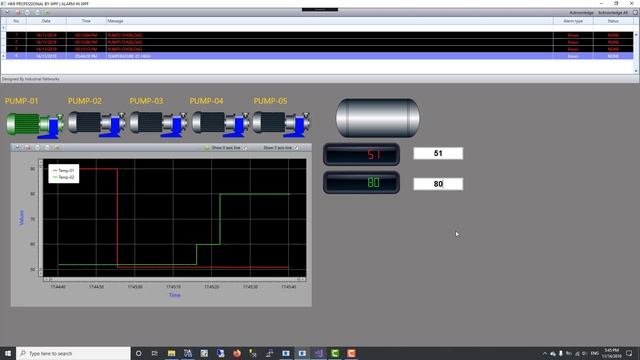This screenshot has width=640, height=360.
Task: Click the Temp-02 legend entry
Action: [64, 177]
